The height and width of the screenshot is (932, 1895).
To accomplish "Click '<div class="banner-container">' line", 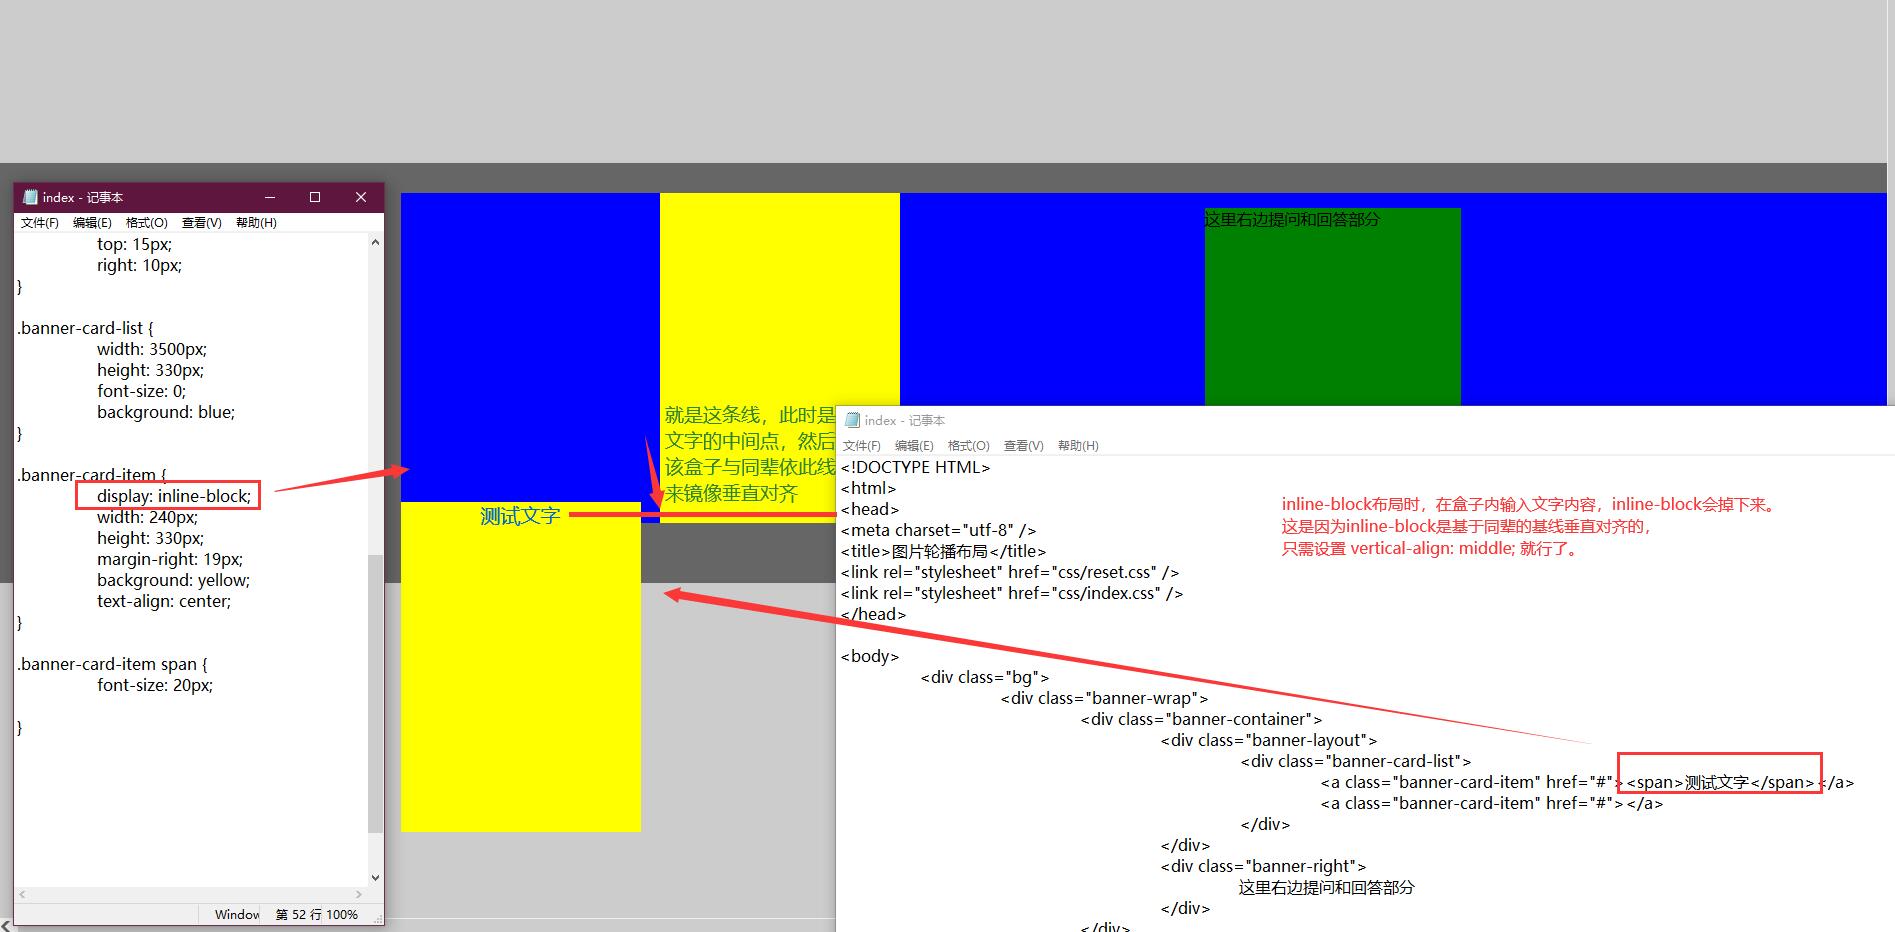I will (1201, 719).
